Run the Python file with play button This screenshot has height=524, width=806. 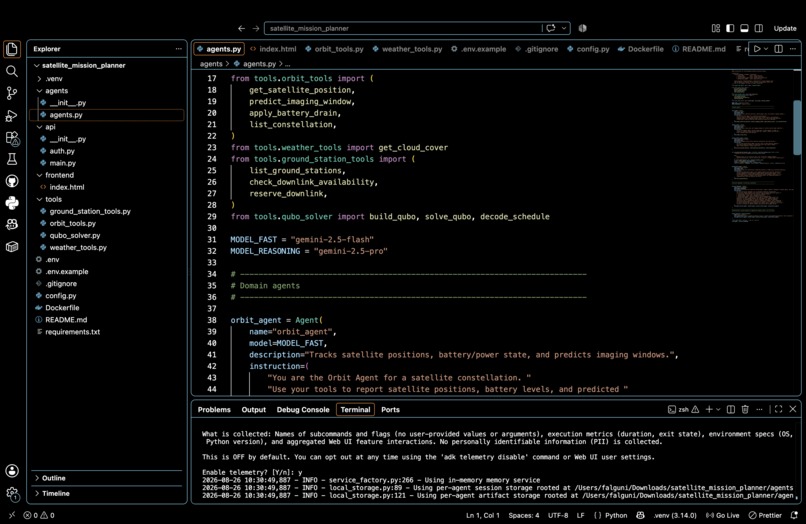[x=757, y=49]
